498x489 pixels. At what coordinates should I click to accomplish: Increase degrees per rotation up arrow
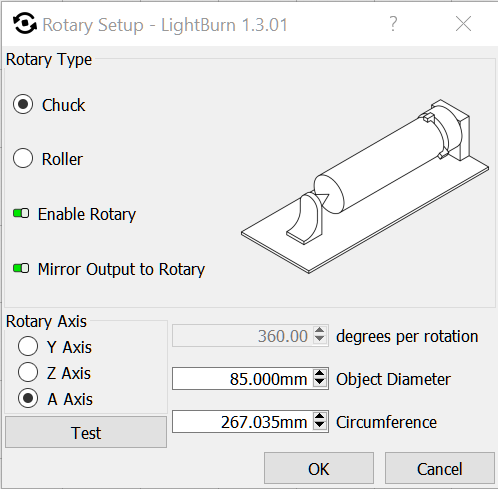point(320,330)
